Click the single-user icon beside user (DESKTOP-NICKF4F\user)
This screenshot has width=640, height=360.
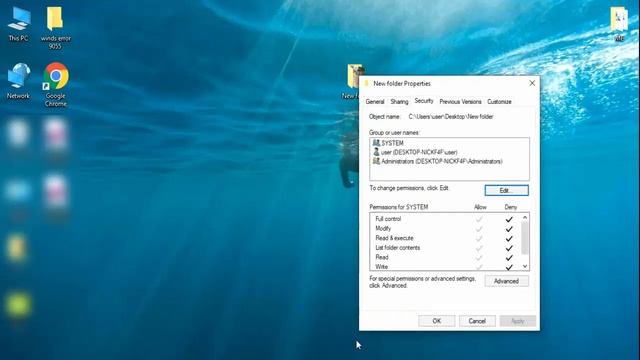pyautogui.click(x=376, y=152)
